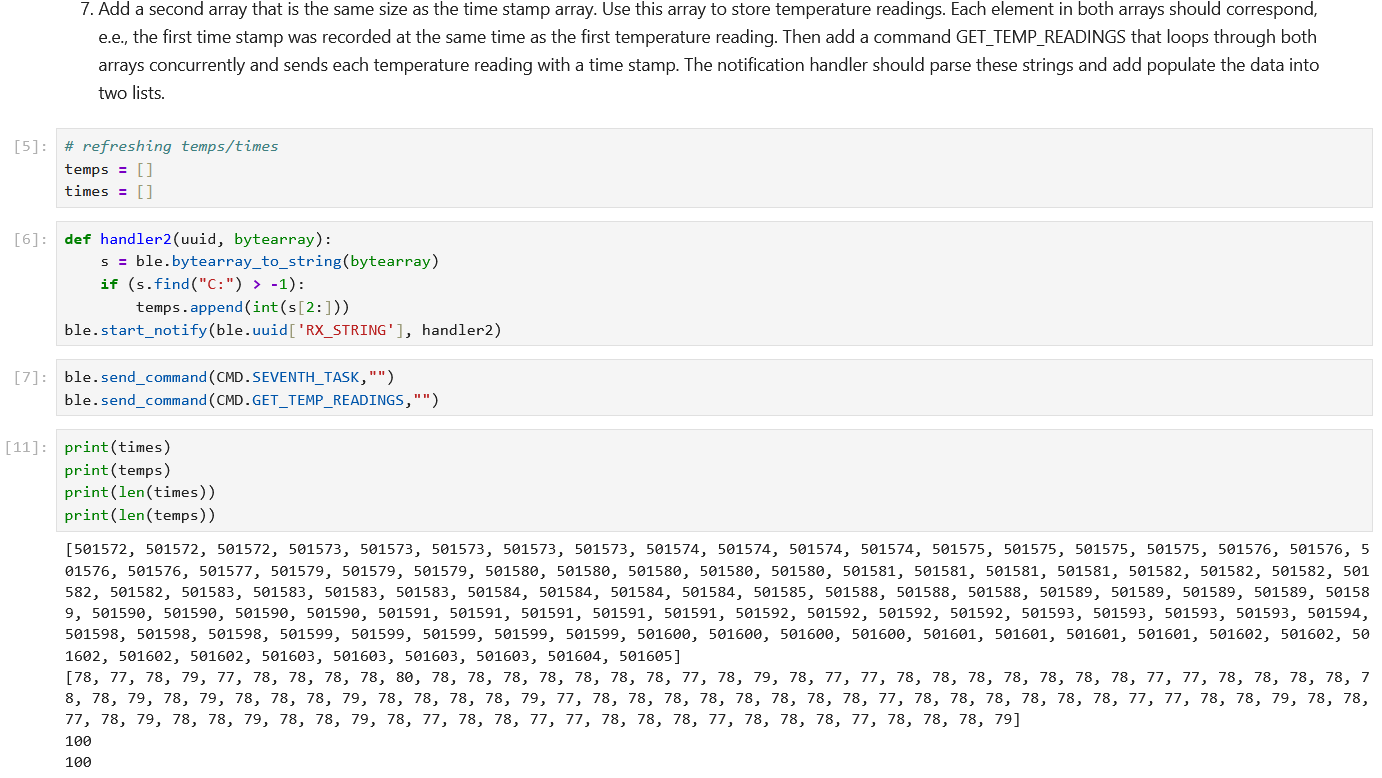Image resolution: width=1382 pixels, height=778 pixels.
Task: Select cell prompt number [7]
Action: [x=30, y=377]
